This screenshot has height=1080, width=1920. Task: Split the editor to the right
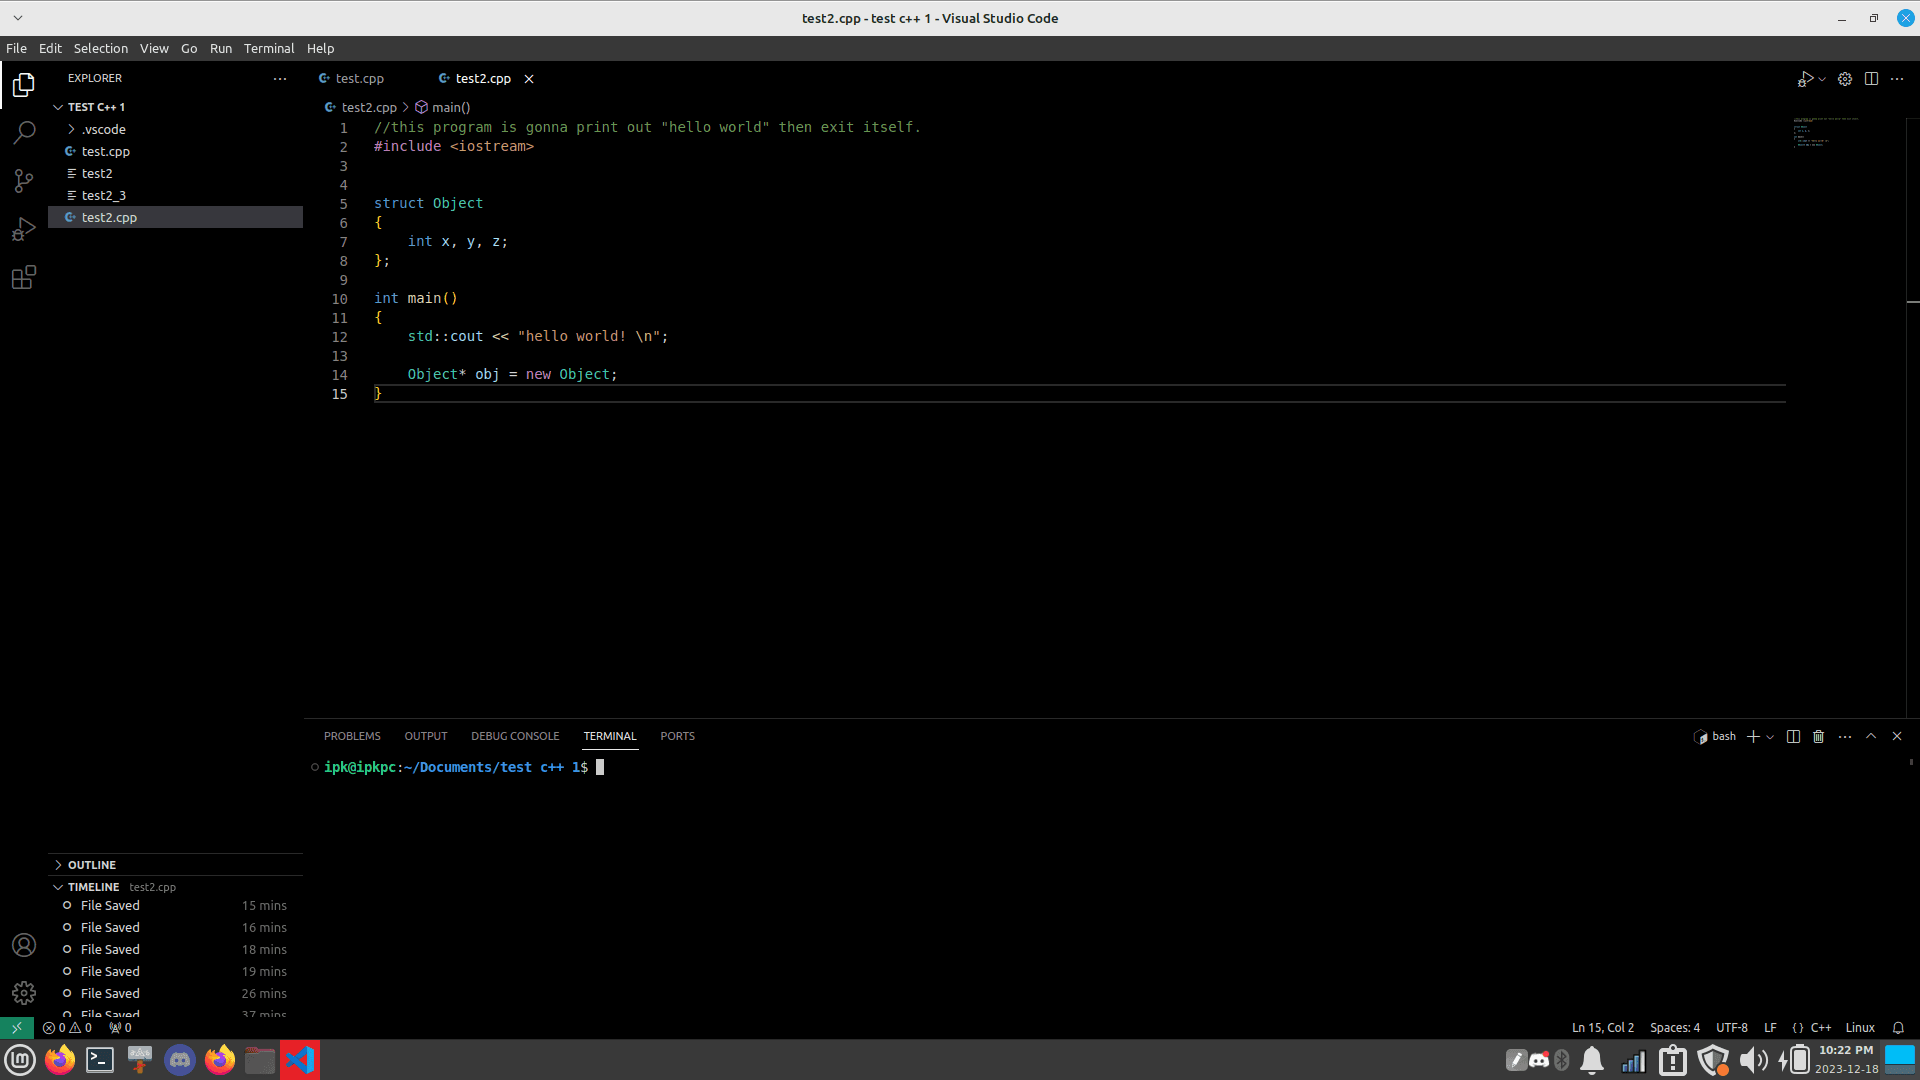click(1871, 79)
